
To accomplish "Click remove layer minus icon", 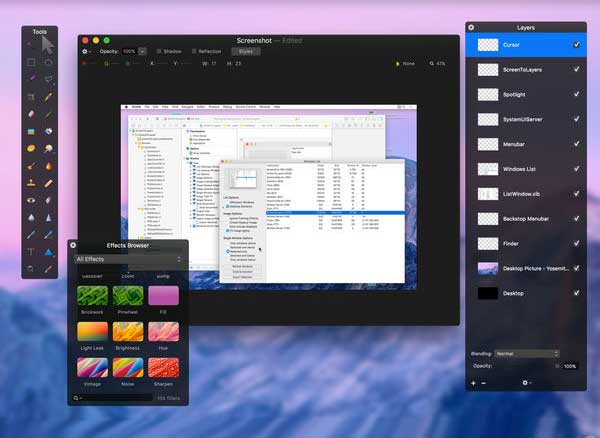I will point(484,383).
